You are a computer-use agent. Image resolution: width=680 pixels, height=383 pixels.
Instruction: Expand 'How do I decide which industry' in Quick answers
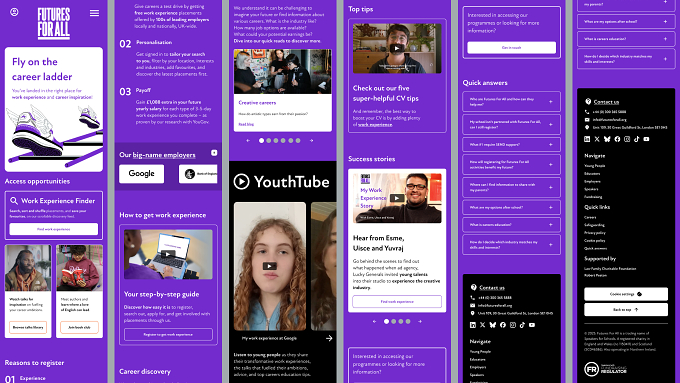[x=511, y=245]
